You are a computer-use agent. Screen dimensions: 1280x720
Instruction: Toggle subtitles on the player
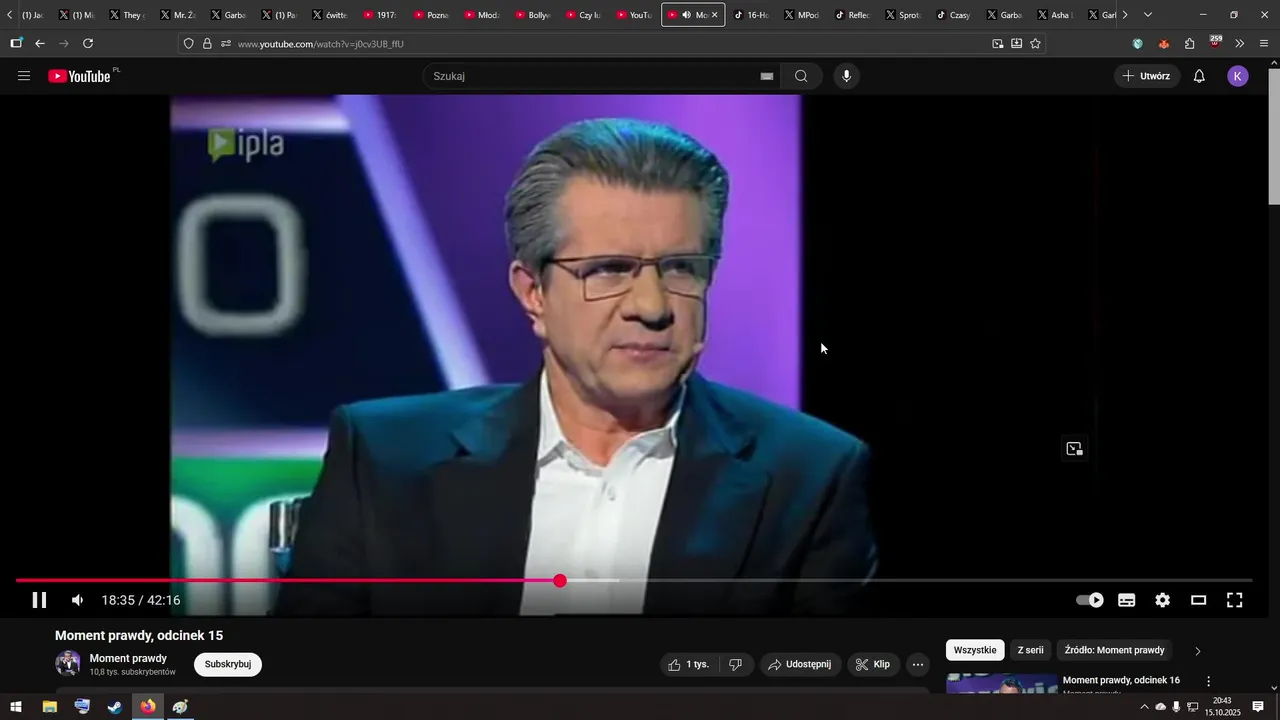coord(1127,600)
